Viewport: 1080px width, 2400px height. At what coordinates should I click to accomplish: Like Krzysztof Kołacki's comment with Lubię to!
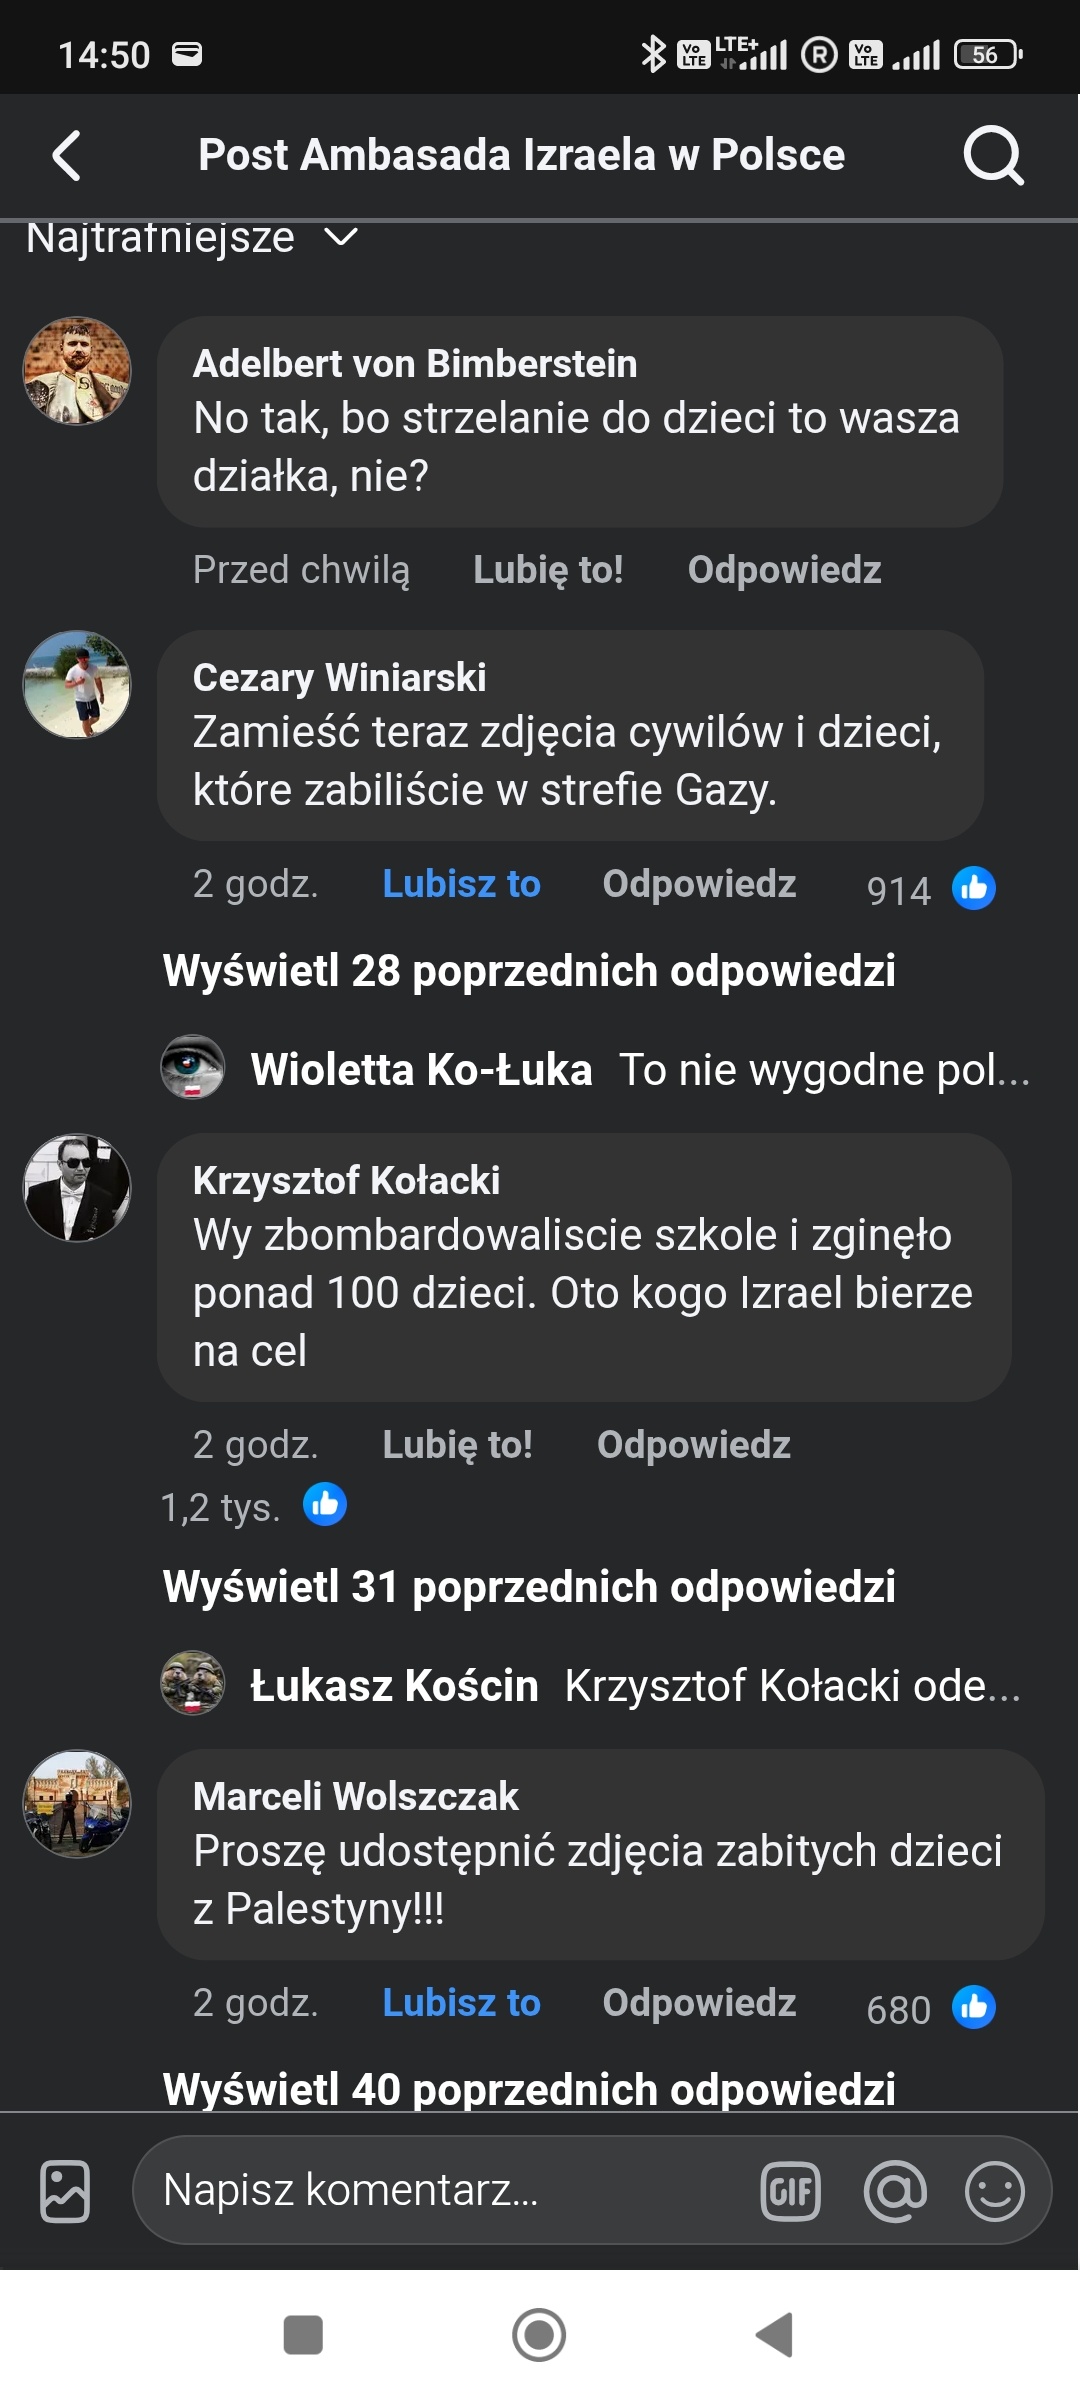[457, 1445]
